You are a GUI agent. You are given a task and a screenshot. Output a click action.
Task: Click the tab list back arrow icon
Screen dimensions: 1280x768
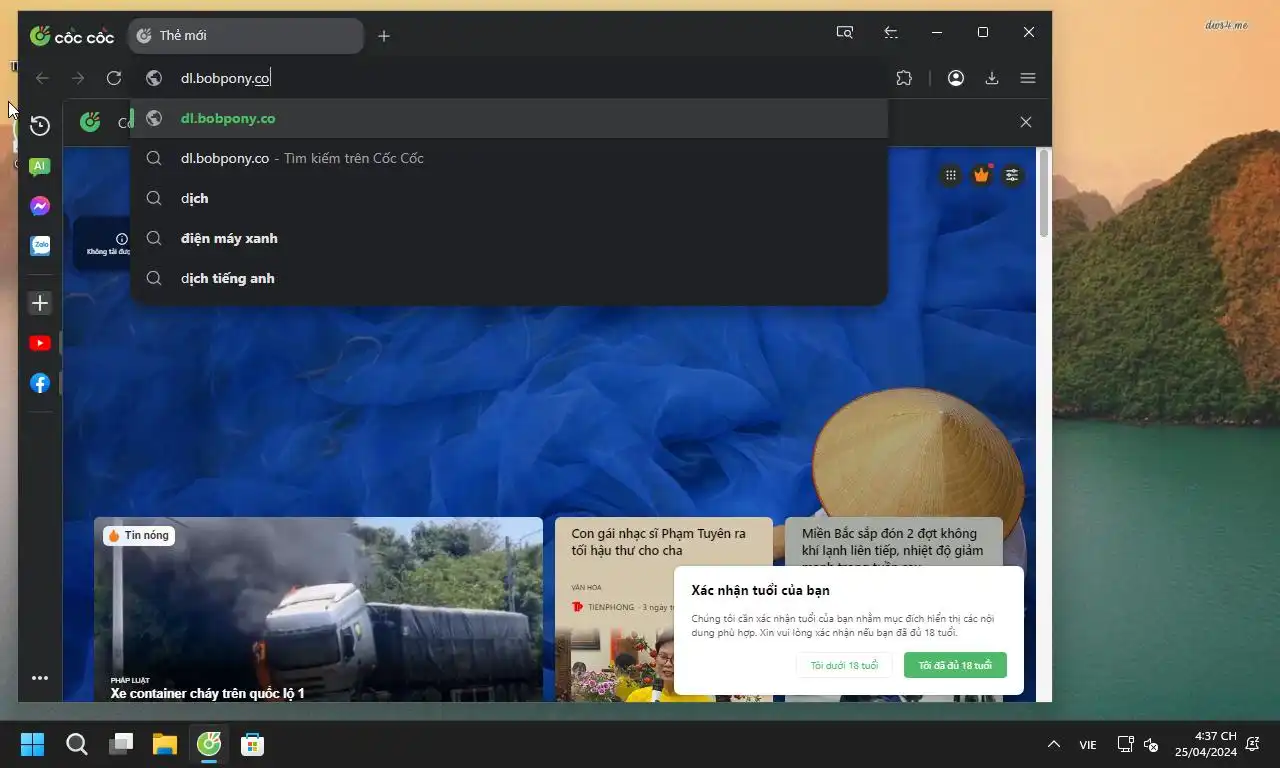[890, 33]
